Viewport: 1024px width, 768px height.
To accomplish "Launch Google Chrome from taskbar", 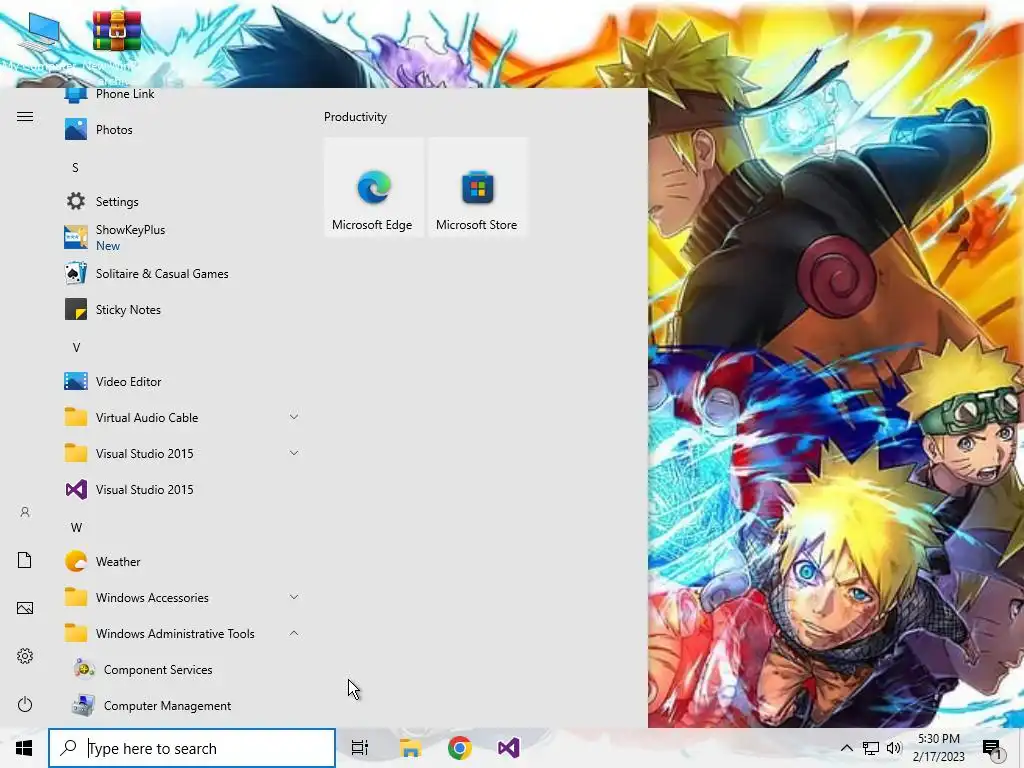I will (x=460, y=748).
